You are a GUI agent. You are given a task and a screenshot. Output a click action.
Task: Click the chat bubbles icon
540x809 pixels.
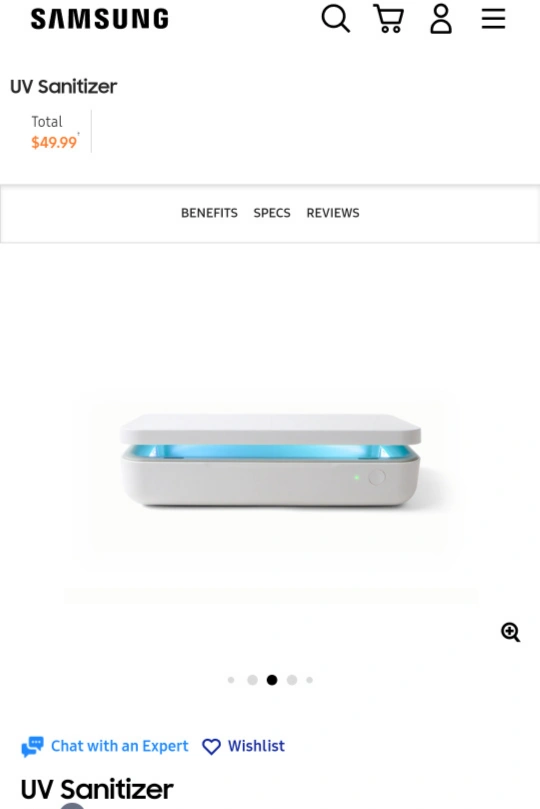[32, 747]
